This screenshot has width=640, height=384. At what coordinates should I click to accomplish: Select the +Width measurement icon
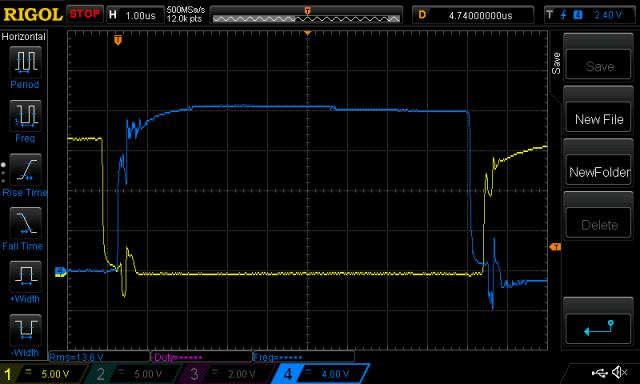coord(25,276)
